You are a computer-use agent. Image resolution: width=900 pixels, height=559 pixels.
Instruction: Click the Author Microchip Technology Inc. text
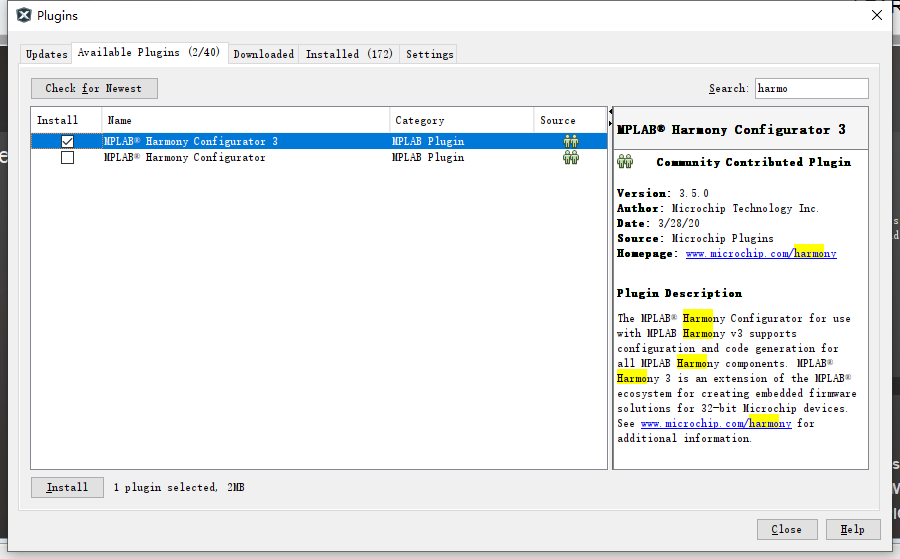pyautogui.click(x=718, y=208)
